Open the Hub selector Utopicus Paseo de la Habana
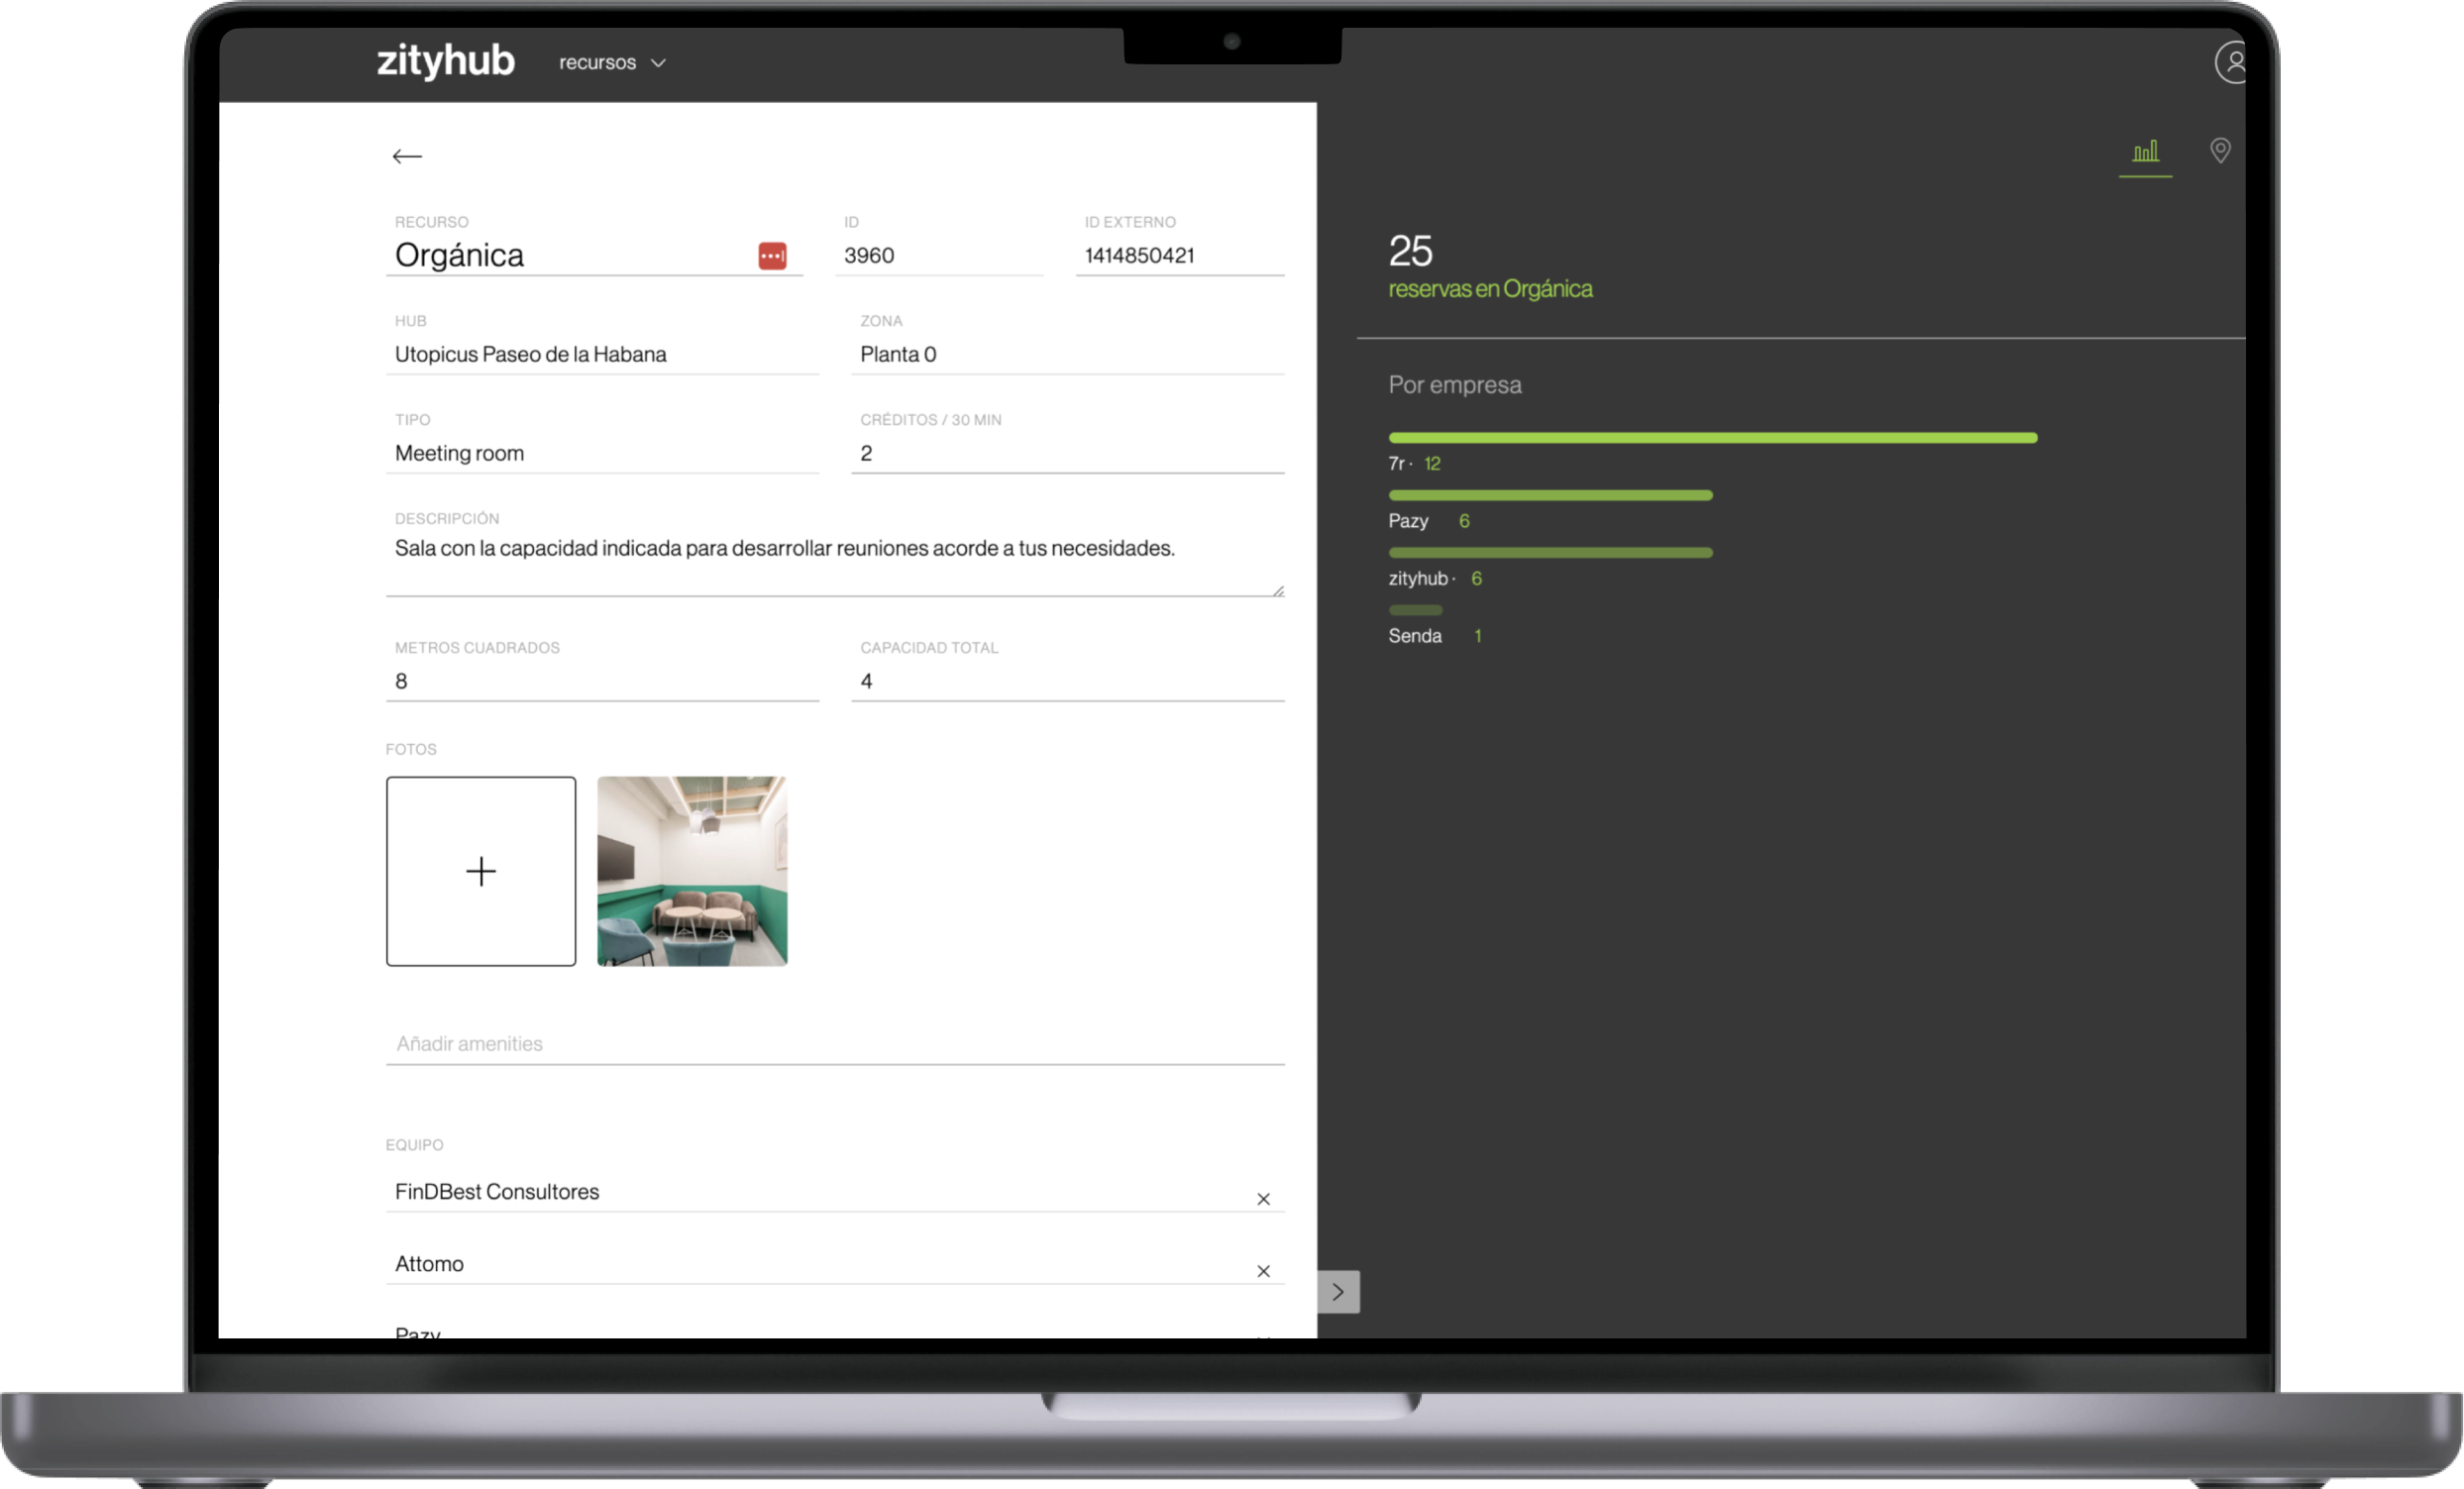 [601, 354]
